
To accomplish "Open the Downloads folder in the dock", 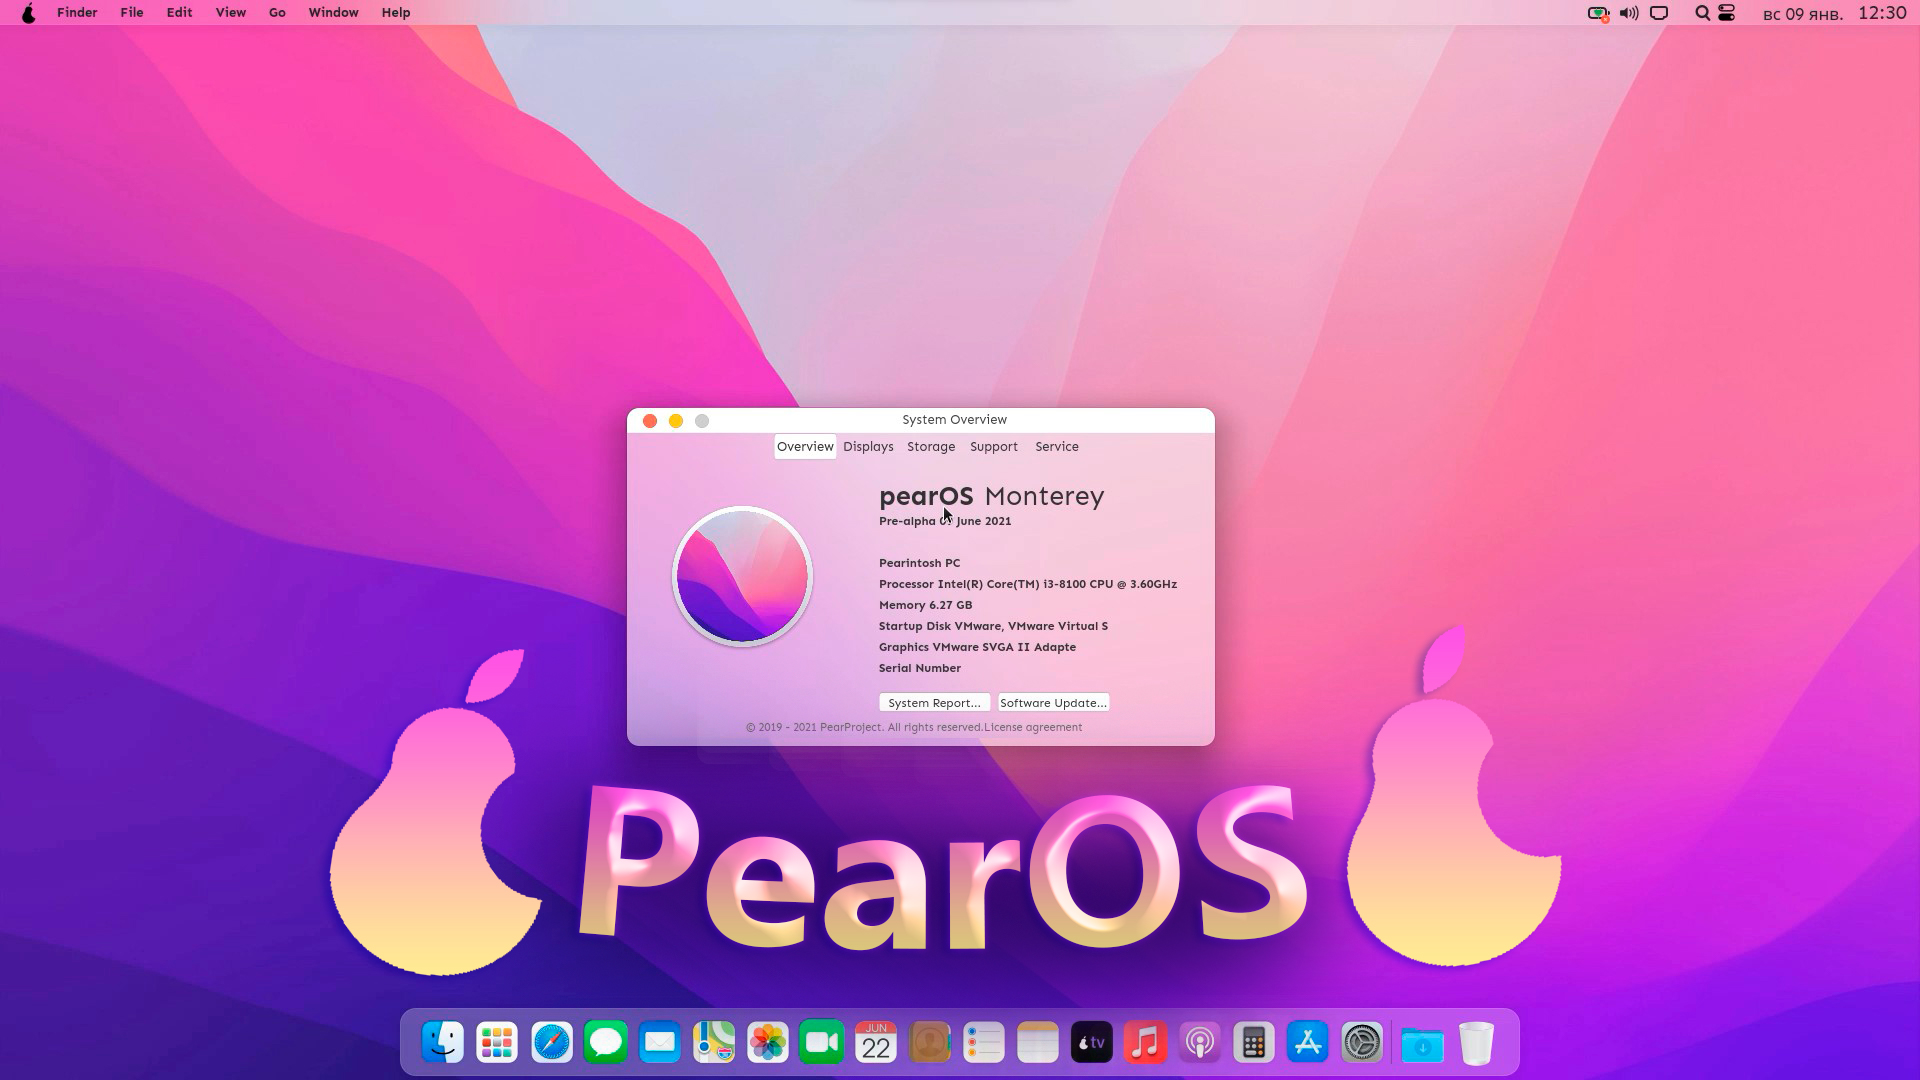I will [1422, 1043].
